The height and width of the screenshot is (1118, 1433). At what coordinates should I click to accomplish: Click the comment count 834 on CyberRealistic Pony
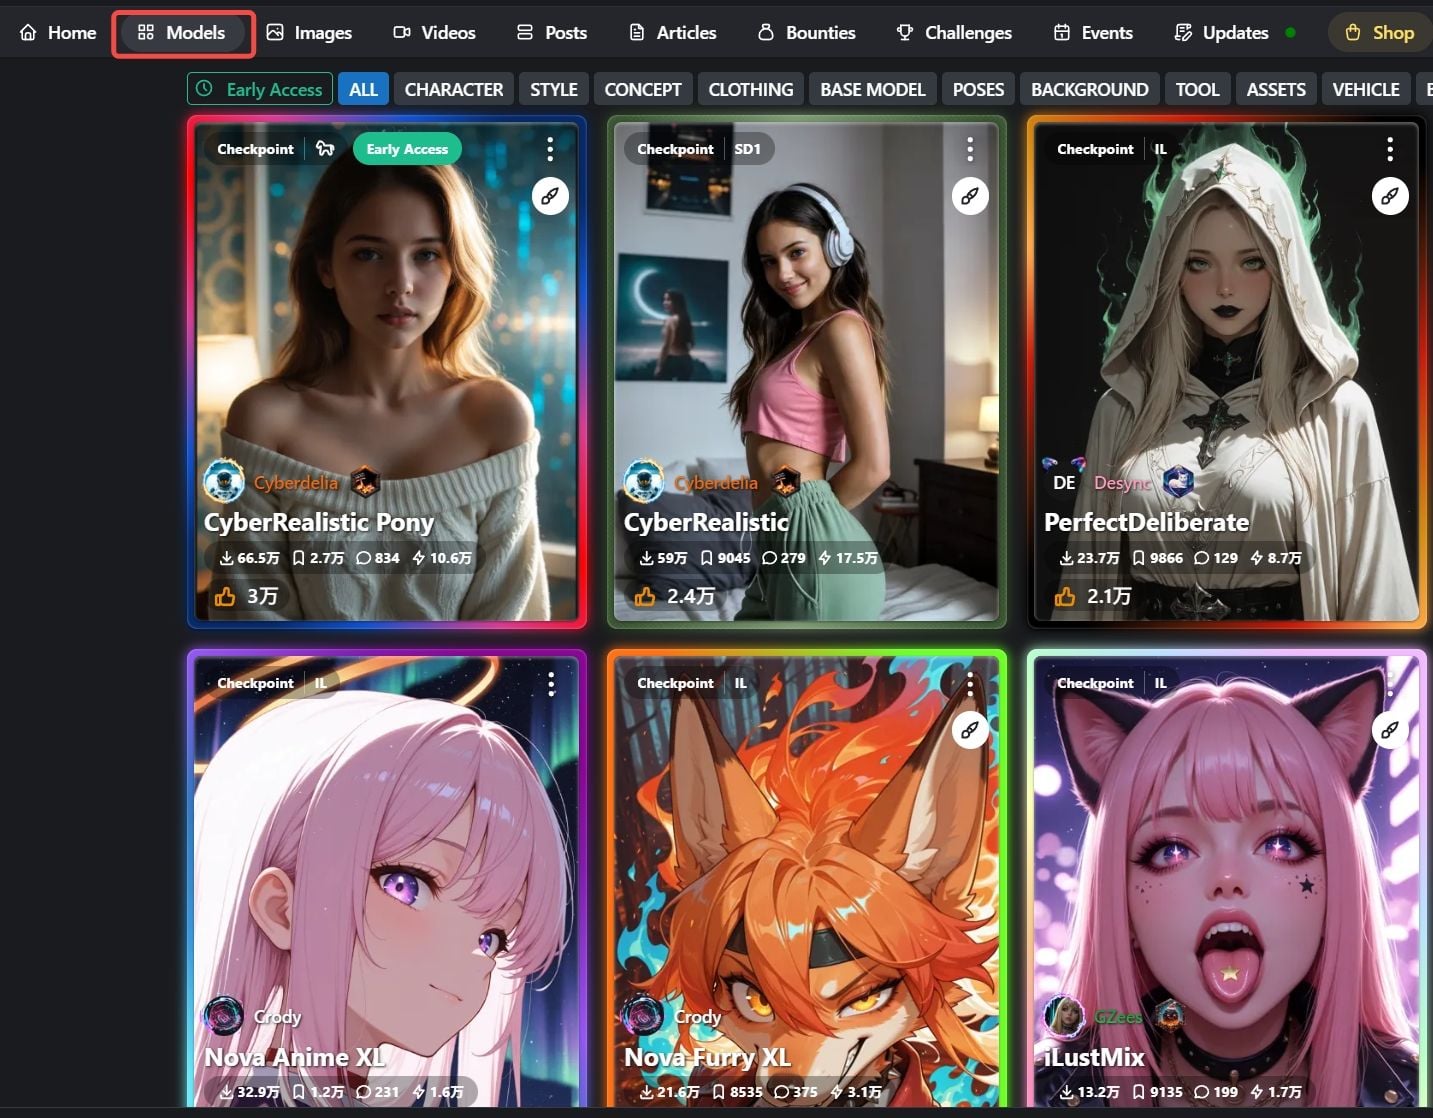pos(378,558)
